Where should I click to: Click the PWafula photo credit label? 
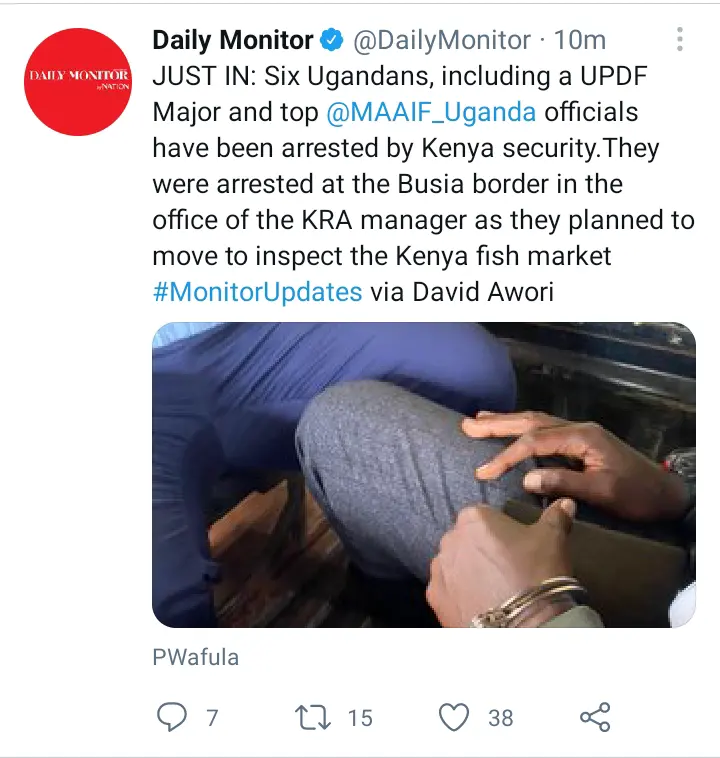[x=196, y=657]
